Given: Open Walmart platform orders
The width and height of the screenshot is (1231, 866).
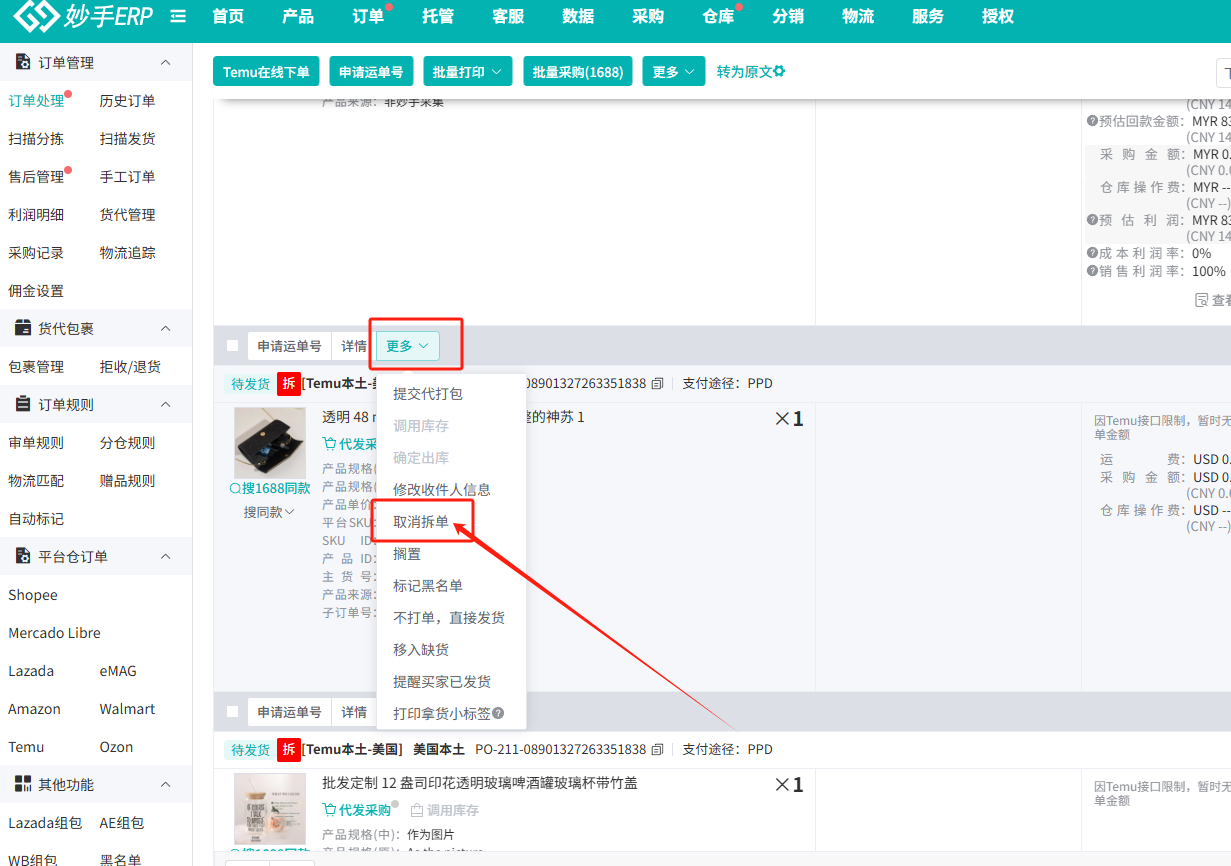Looking at the screenshot, I should 127,709.
